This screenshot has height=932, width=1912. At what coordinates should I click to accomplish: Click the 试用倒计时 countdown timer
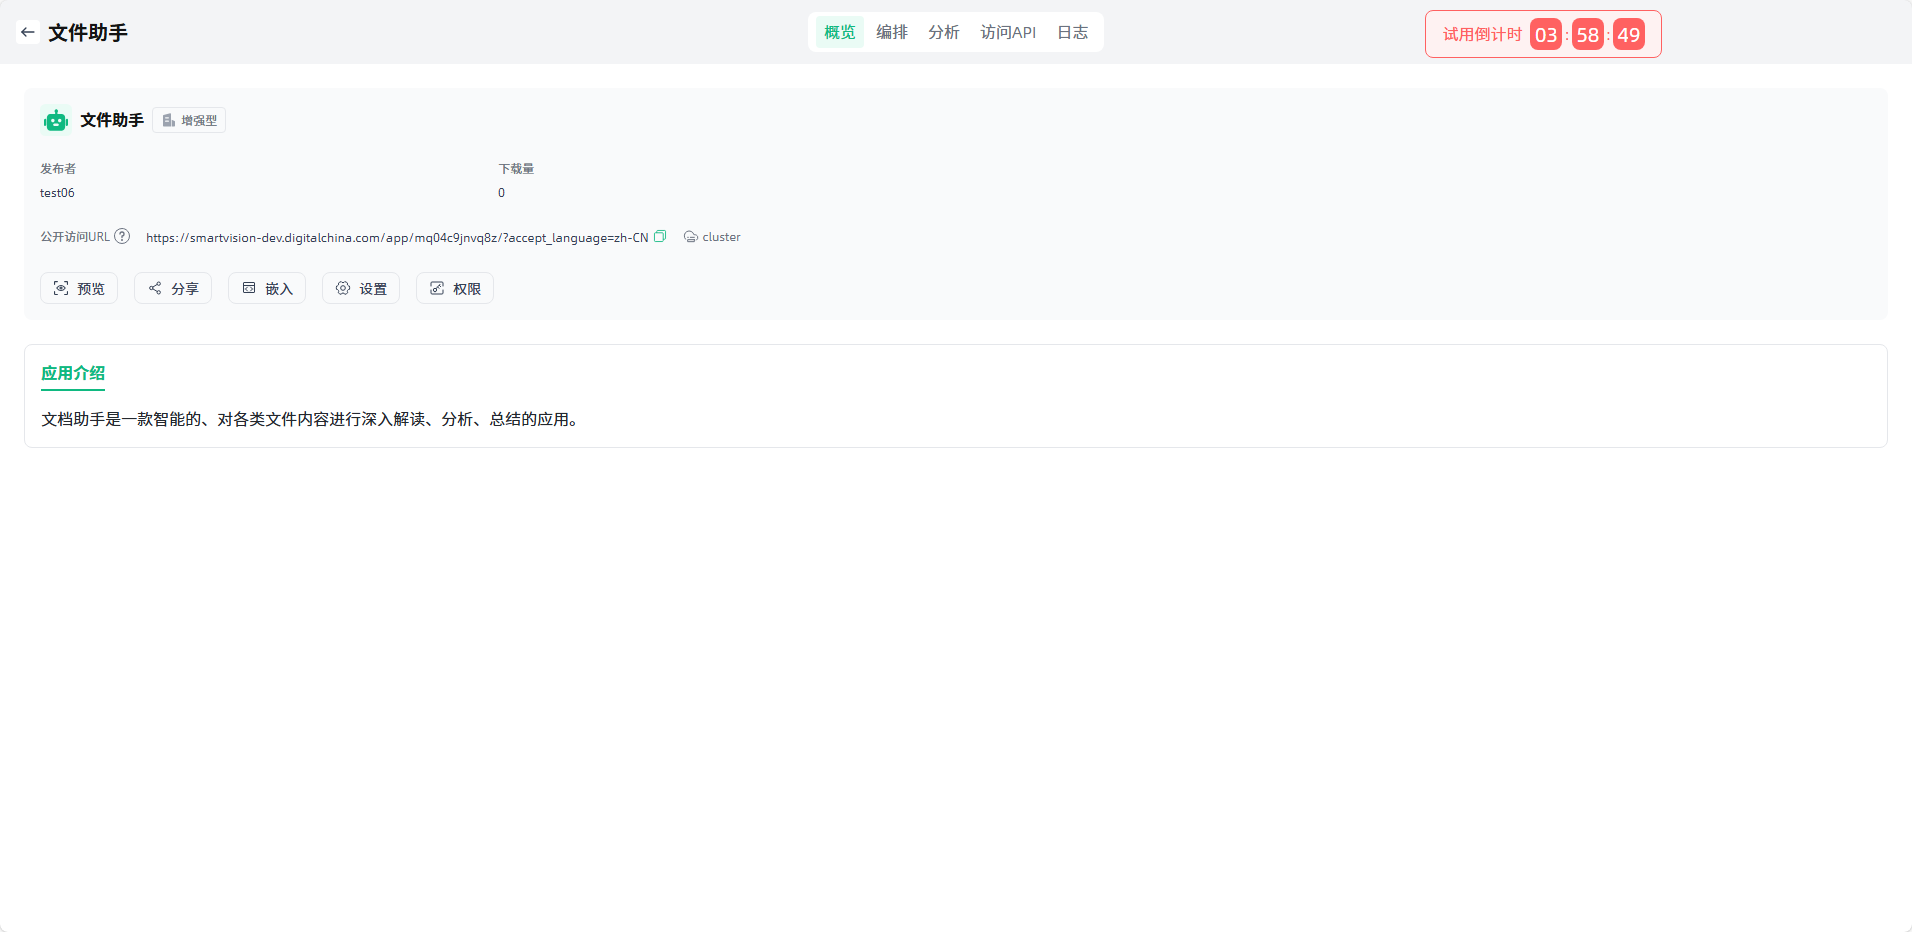(x=1542, y=35)
